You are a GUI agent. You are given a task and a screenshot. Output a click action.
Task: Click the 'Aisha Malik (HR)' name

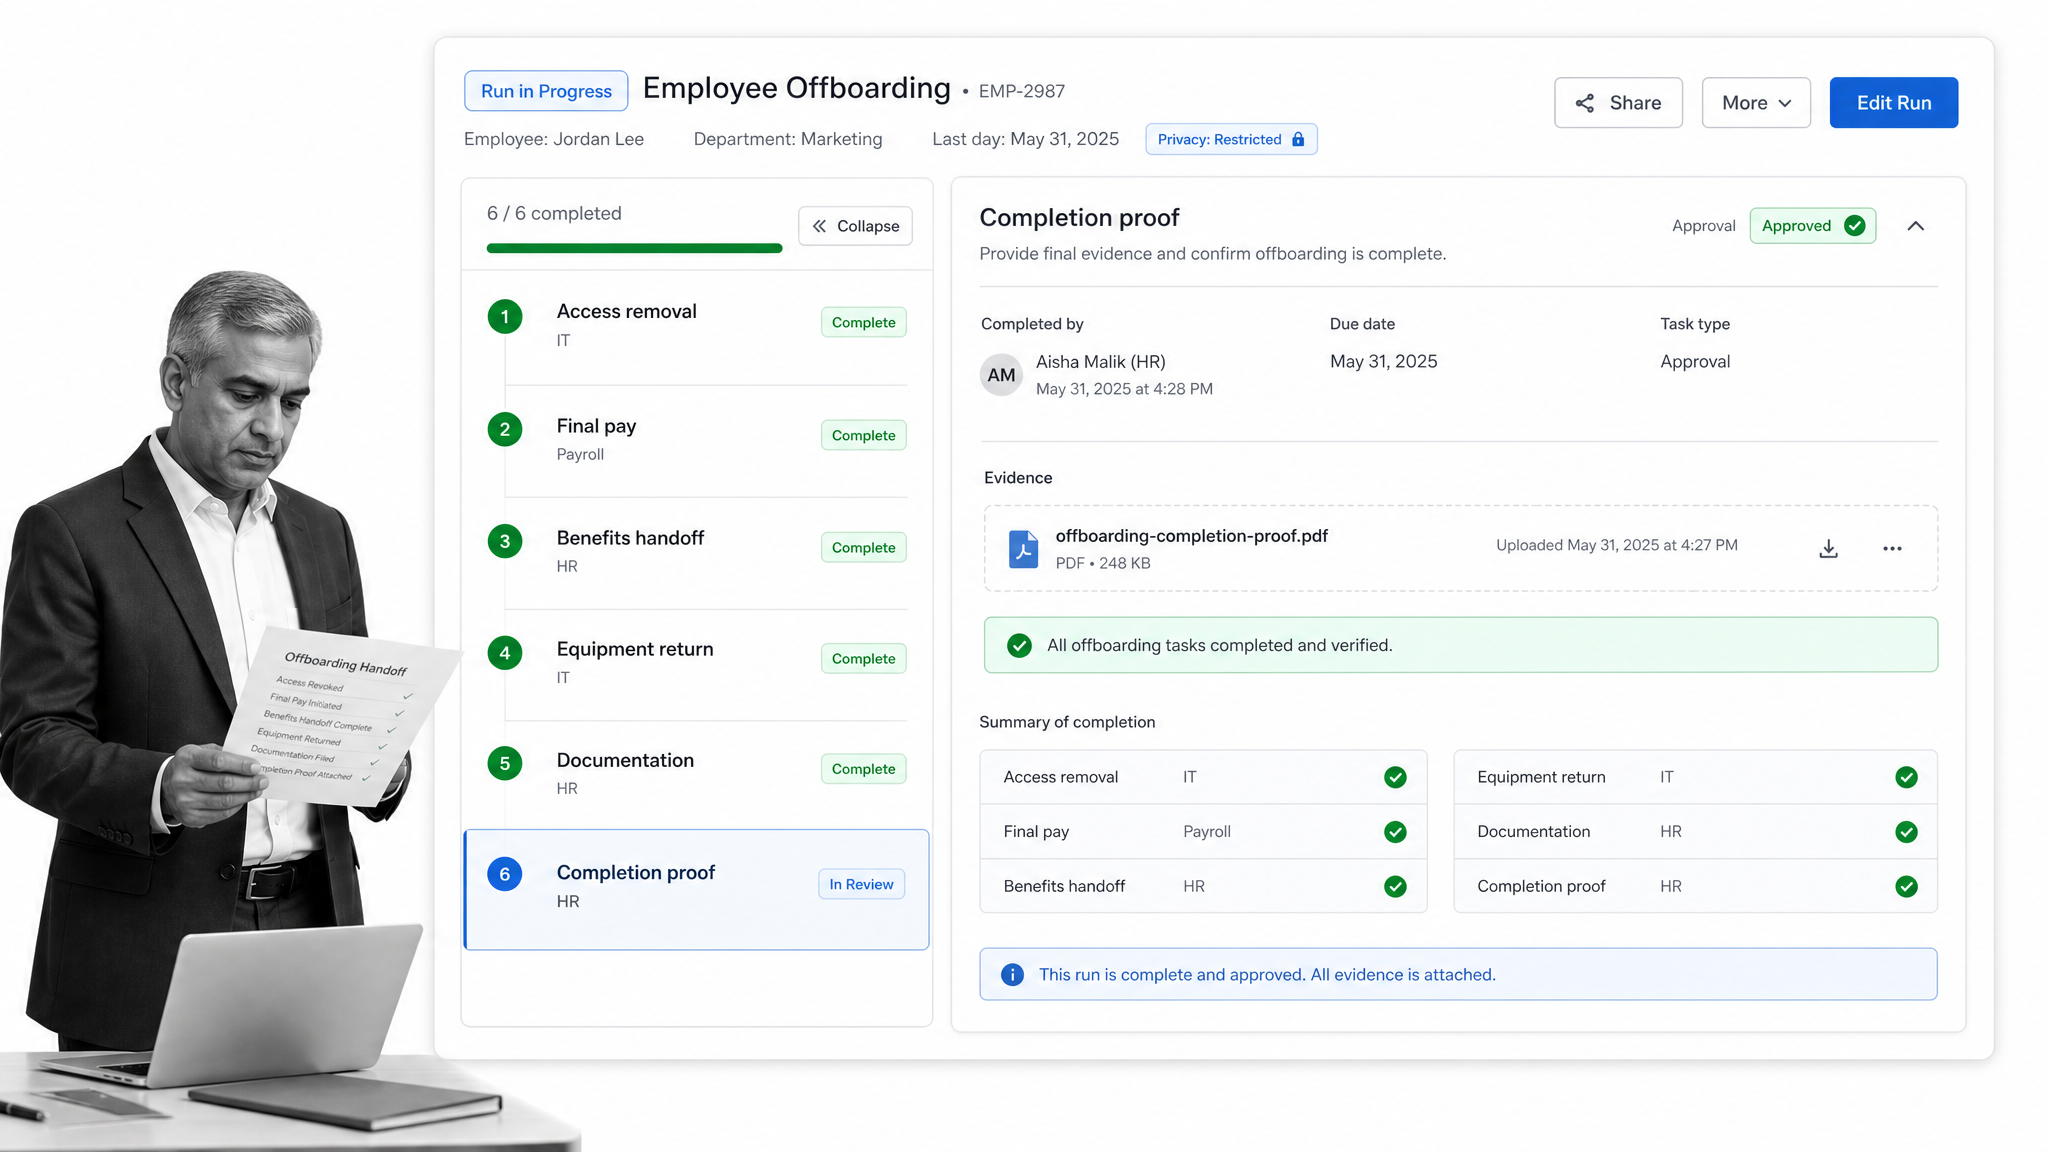(x=1101, y=362)
